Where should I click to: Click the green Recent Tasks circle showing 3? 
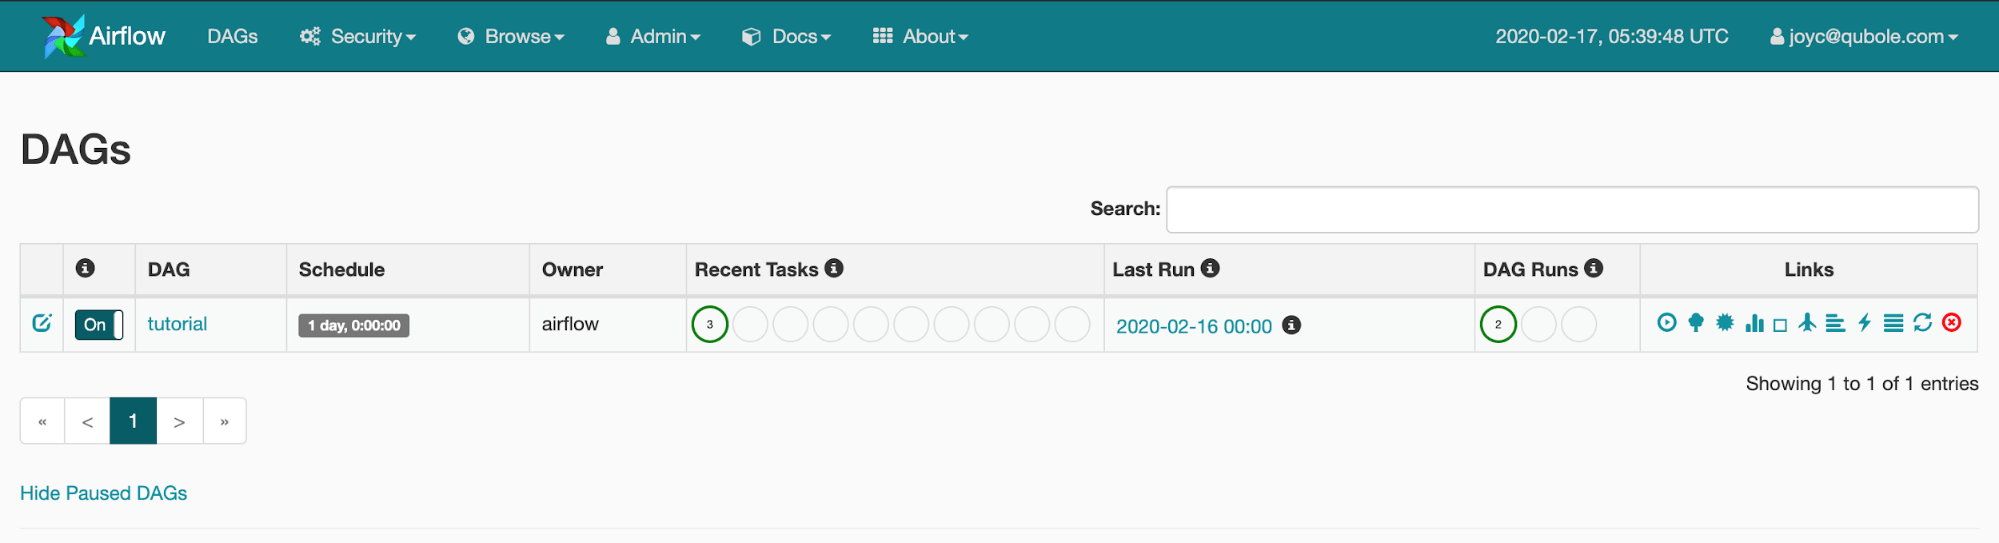click(710, 324)
